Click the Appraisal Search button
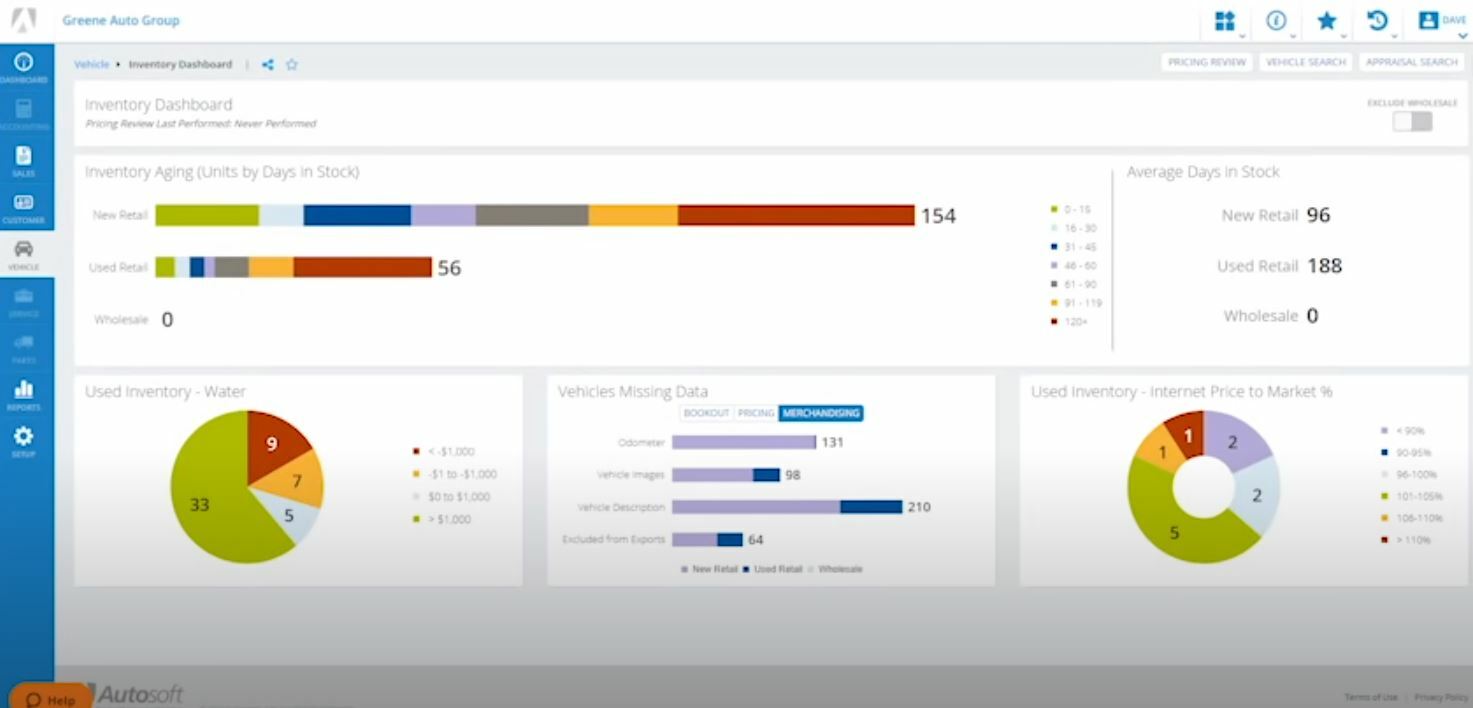 click(x=1411, y=61)
